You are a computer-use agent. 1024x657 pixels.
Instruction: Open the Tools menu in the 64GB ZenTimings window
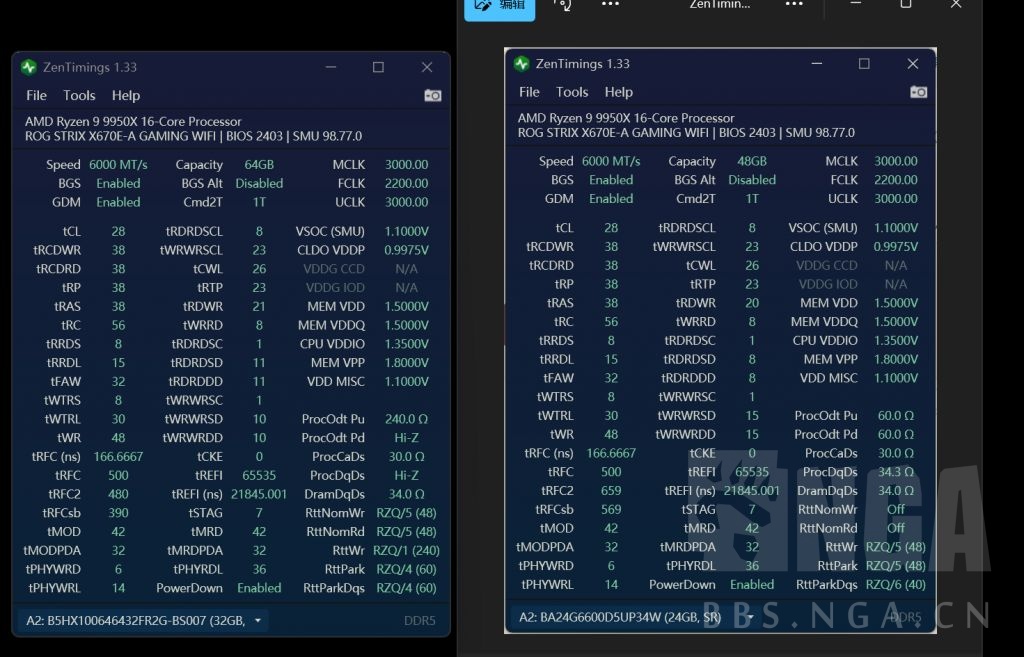coord(79,96)
